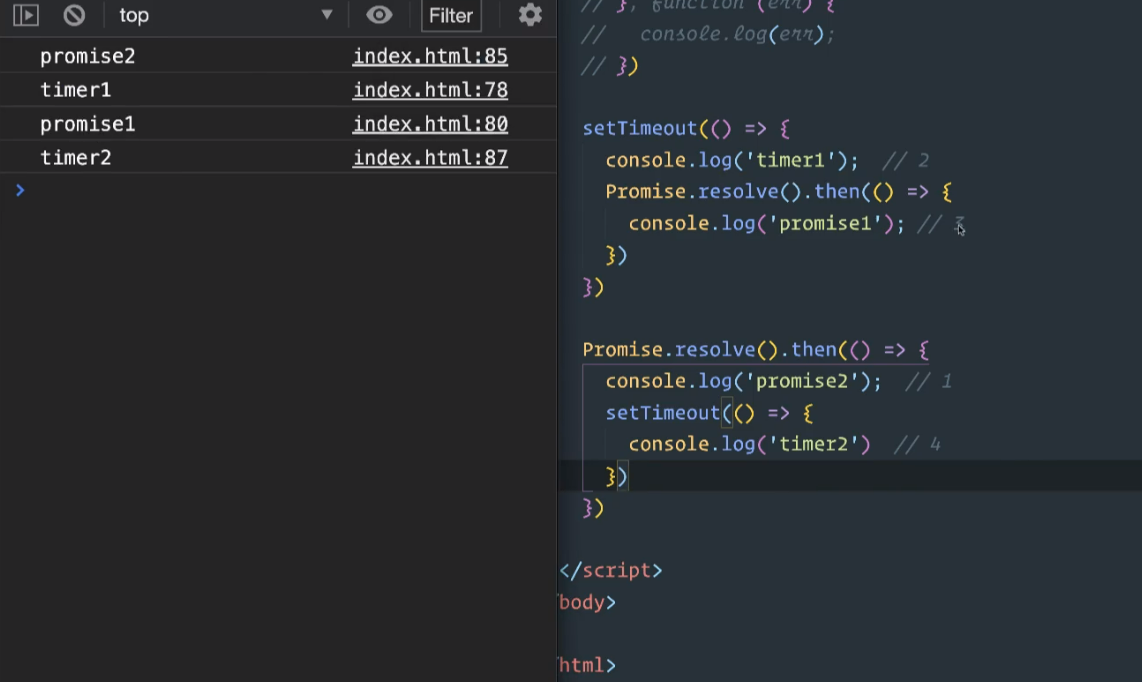Toggle the console sidebar panel icon
1142x682 pixels.
pos(25,15)
